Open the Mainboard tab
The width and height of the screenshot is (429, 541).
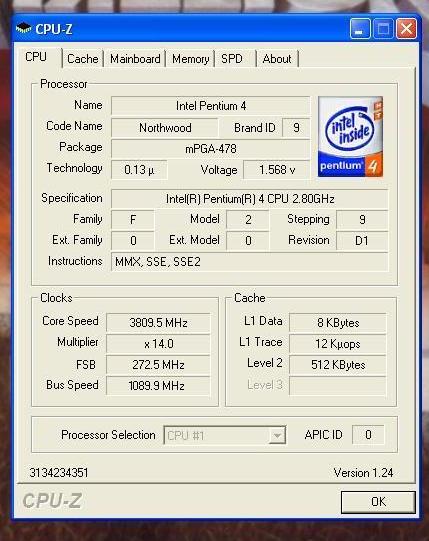coord(135,59)
